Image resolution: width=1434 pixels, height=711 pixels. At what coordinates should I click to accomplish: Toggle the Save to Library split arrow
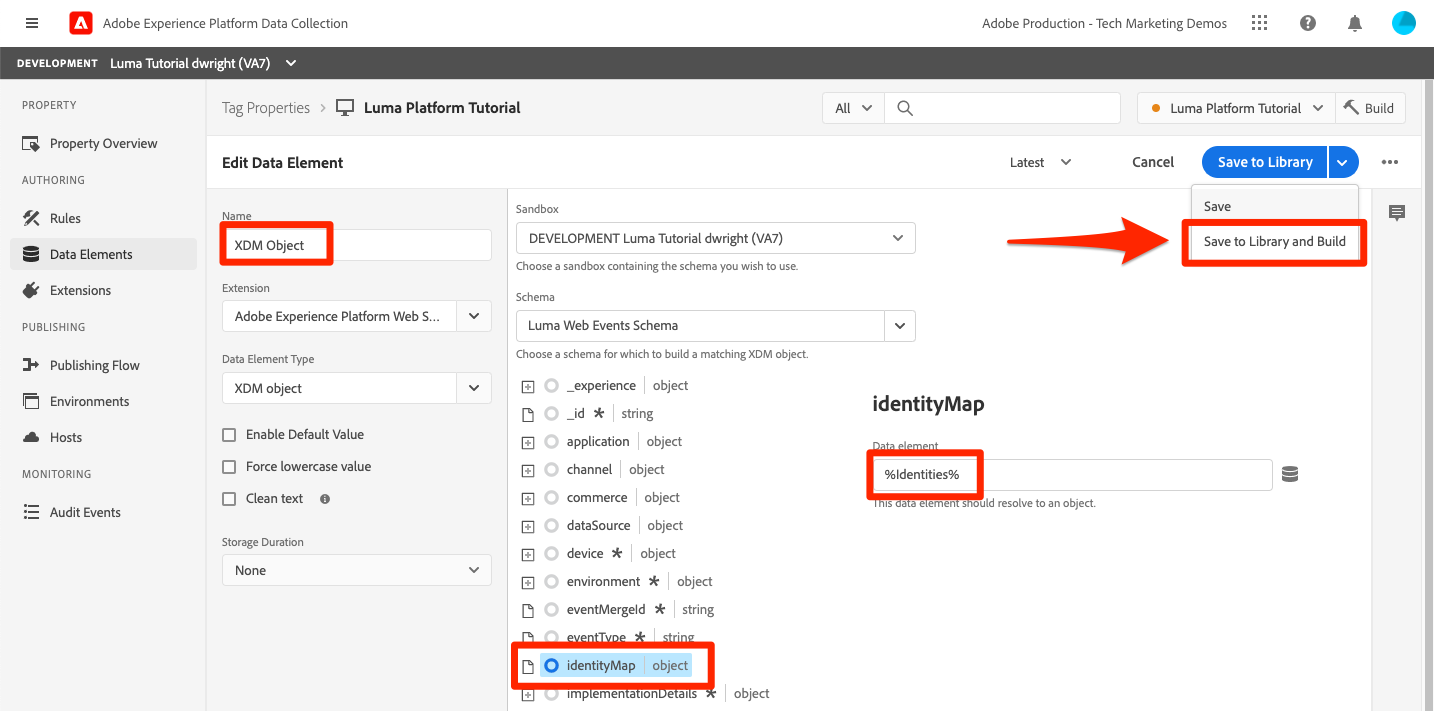(x=1344, y=162)
